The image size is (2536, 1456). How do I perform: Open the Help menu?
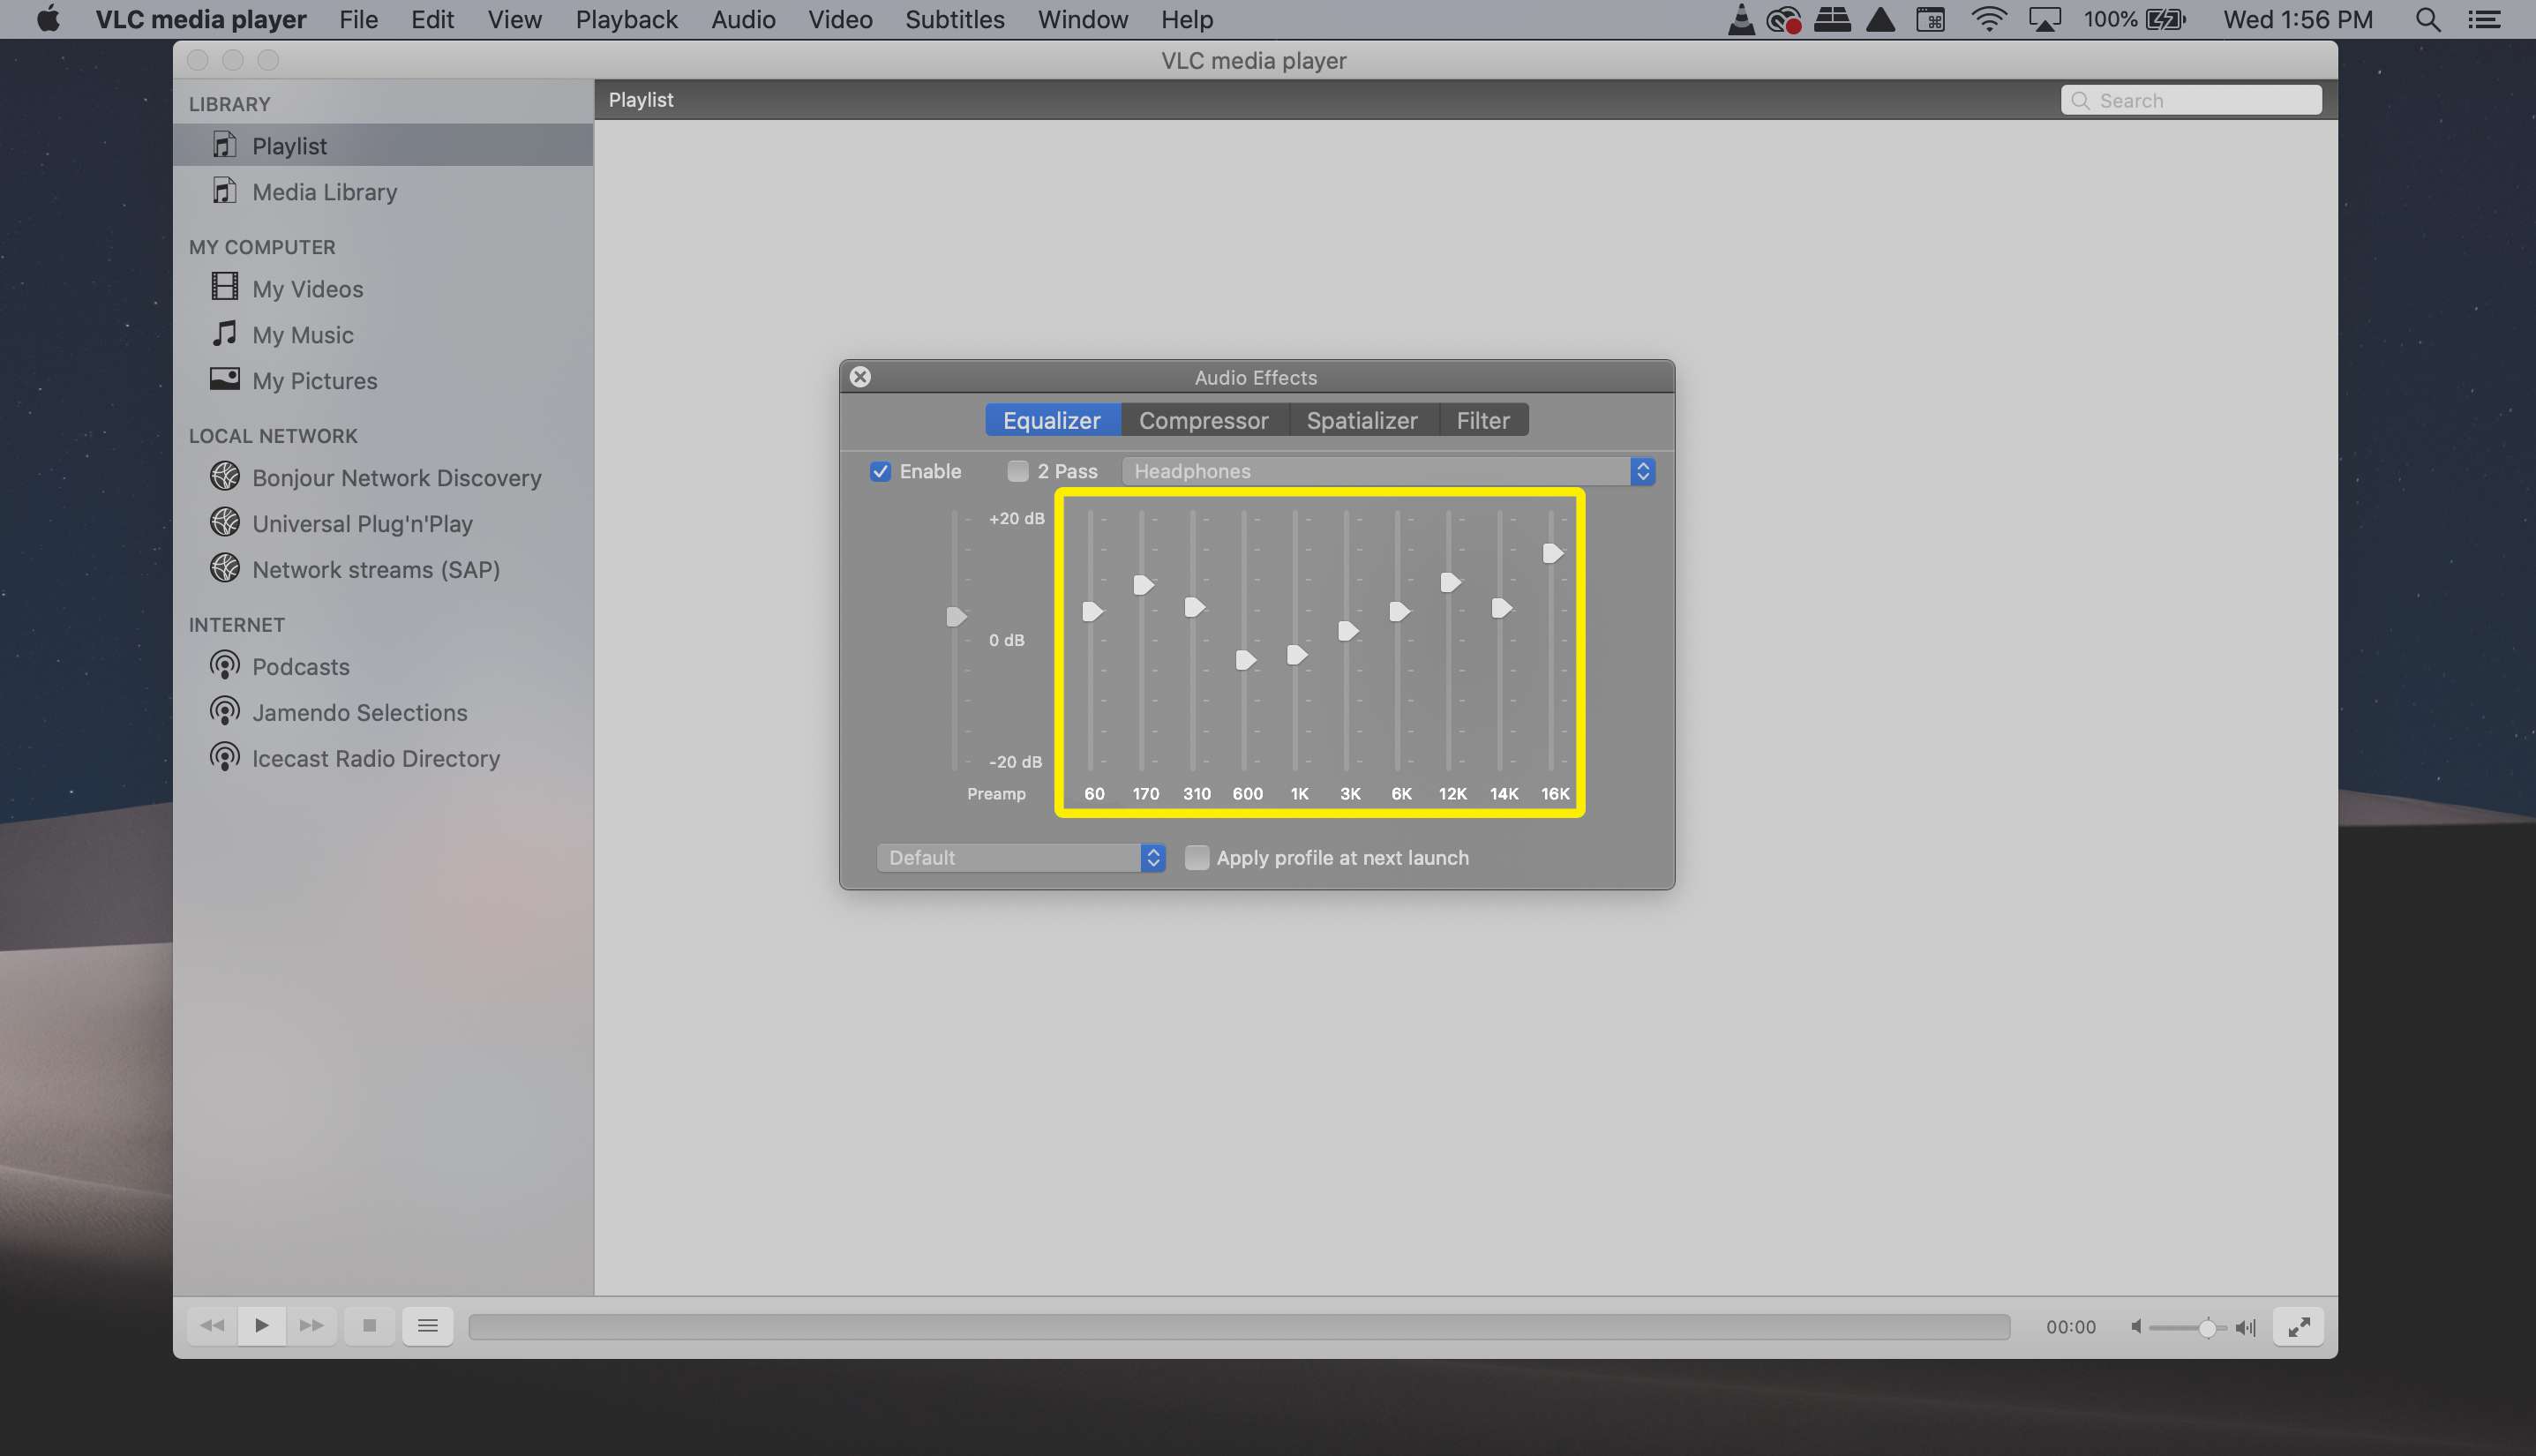(x=1186, y=19)
